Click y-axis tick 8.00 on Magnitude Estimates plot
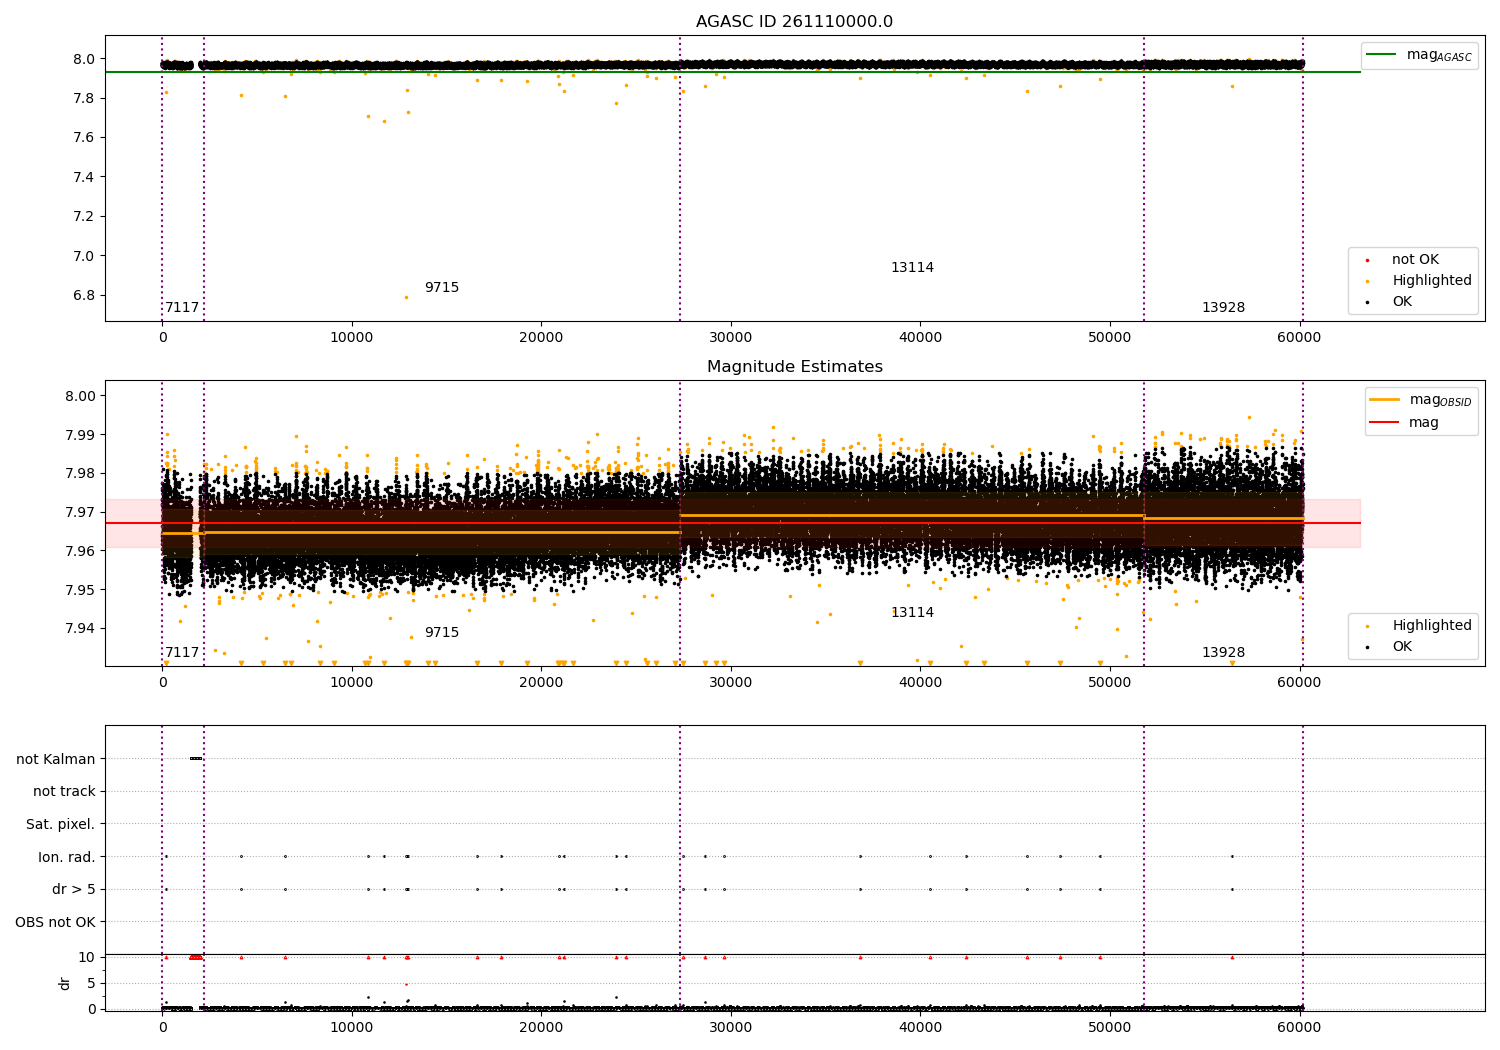1500x1050 pixels. [81, 396]
